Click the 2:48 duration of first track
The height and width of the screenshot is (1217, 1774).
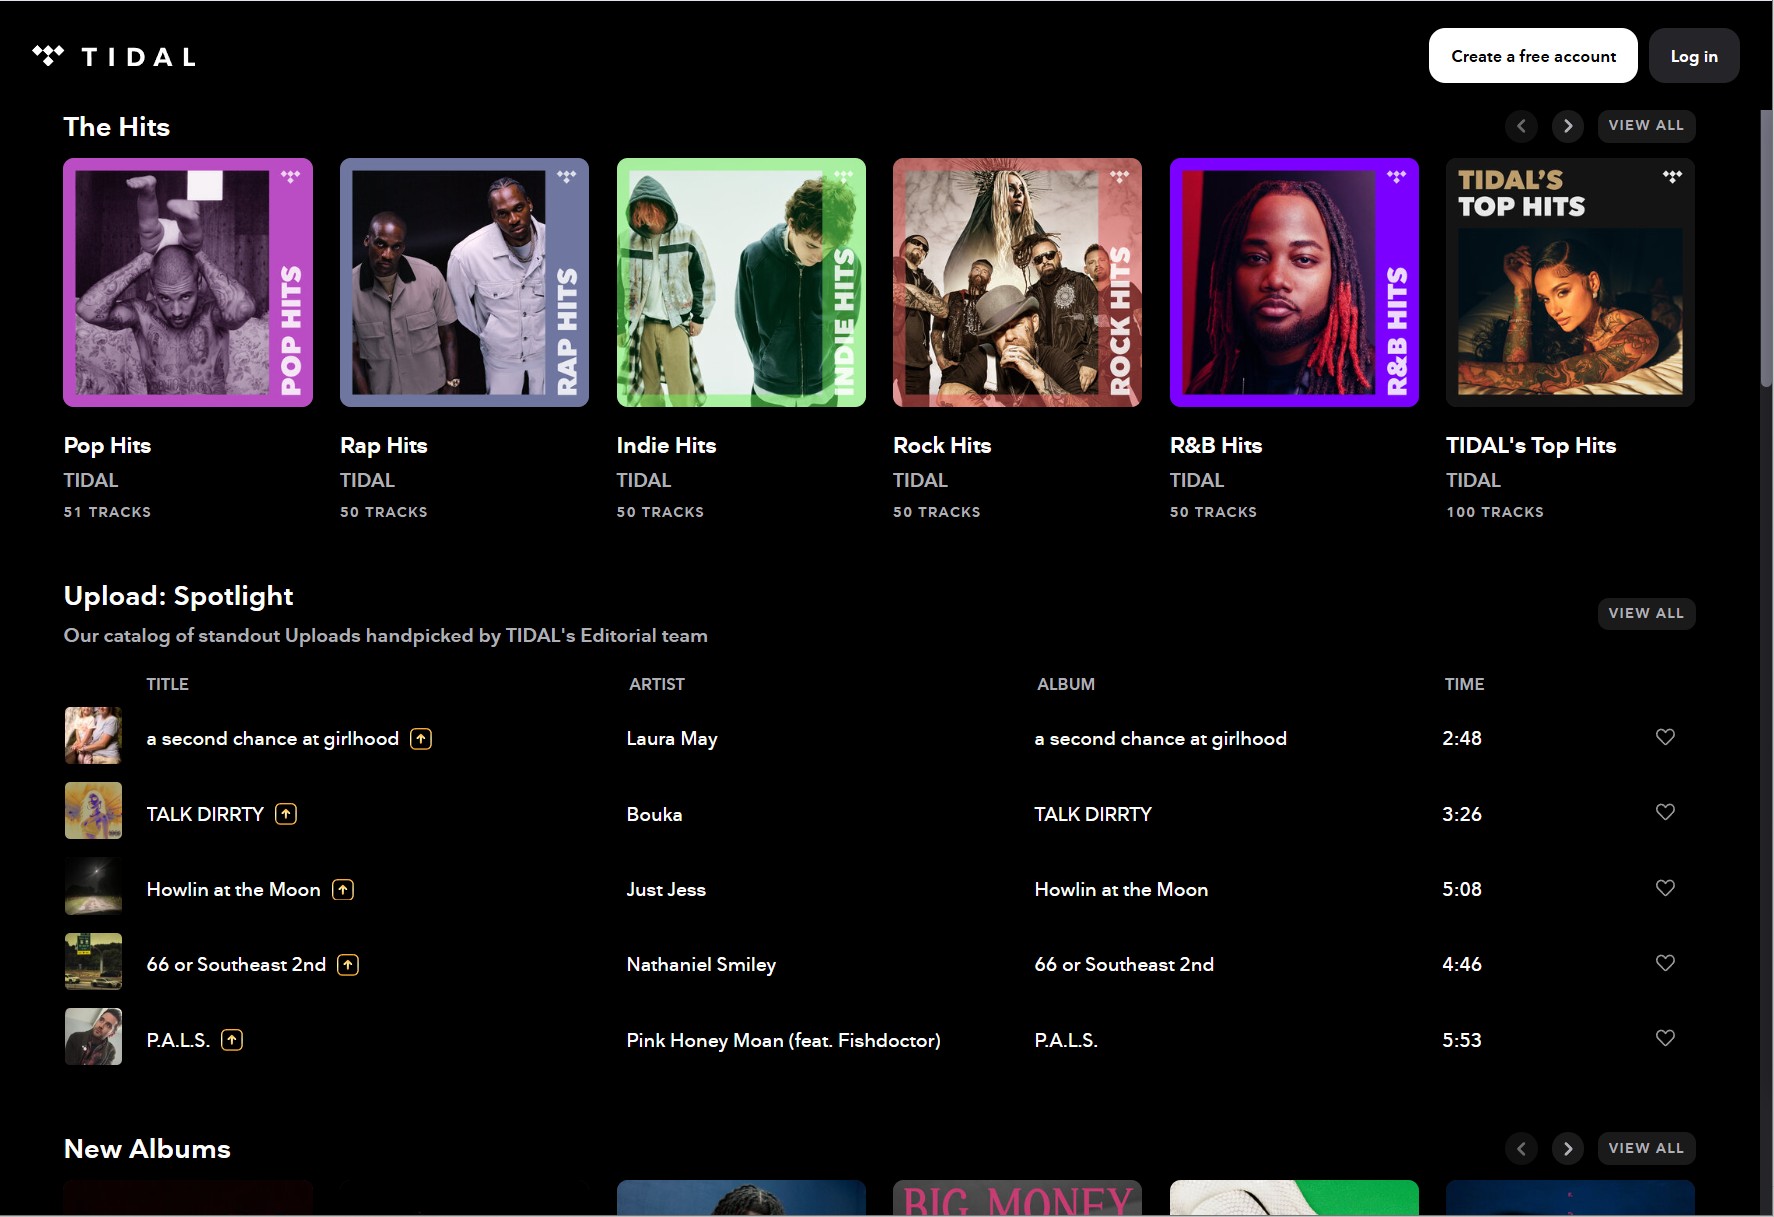[x=1462, y=739]
